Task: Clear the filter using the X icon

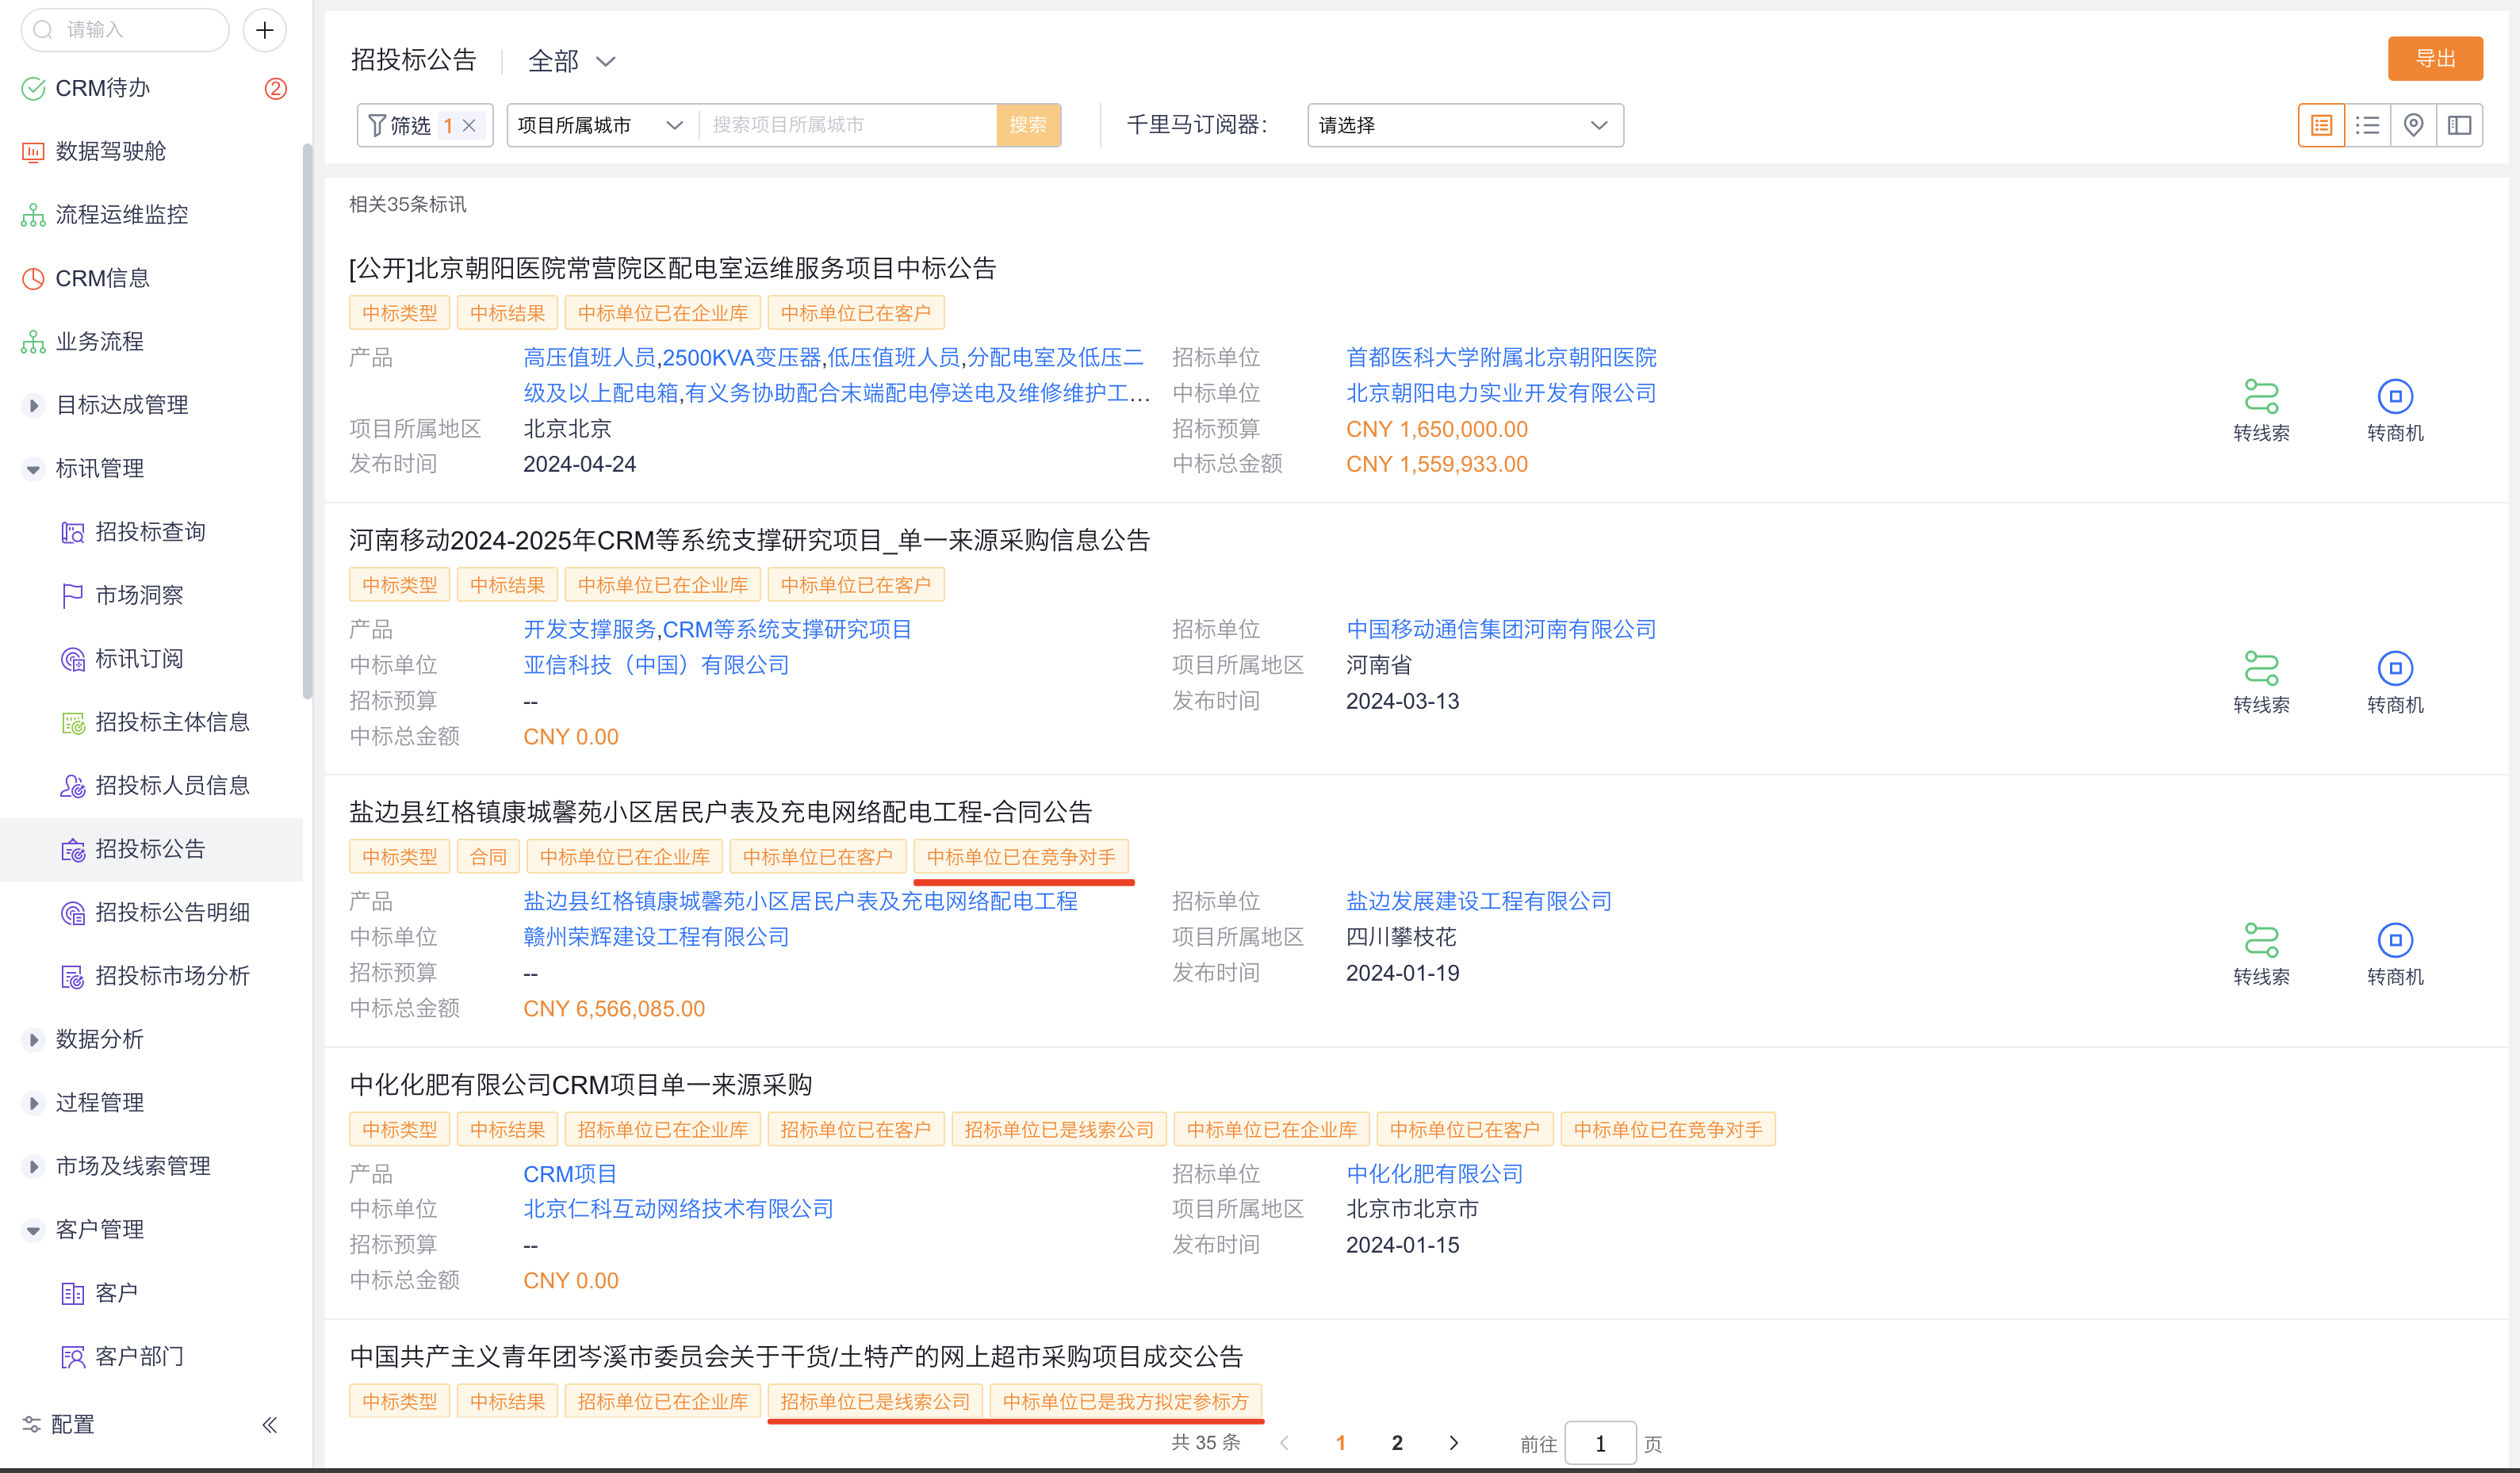Action: click(x=469, y=125)
